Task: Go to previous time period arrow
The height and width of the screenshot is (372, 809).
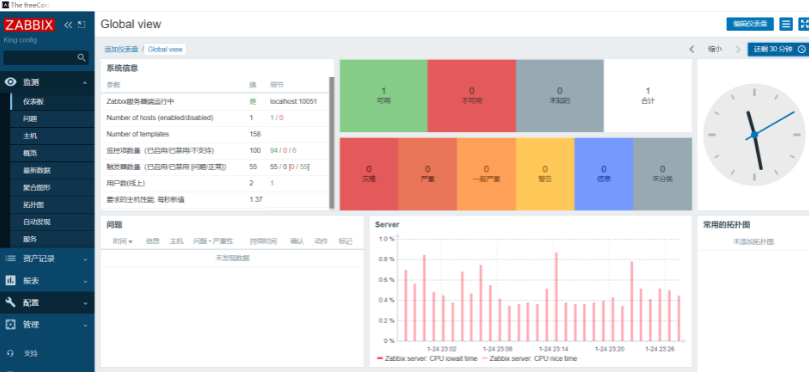Action: pos(692,49)
